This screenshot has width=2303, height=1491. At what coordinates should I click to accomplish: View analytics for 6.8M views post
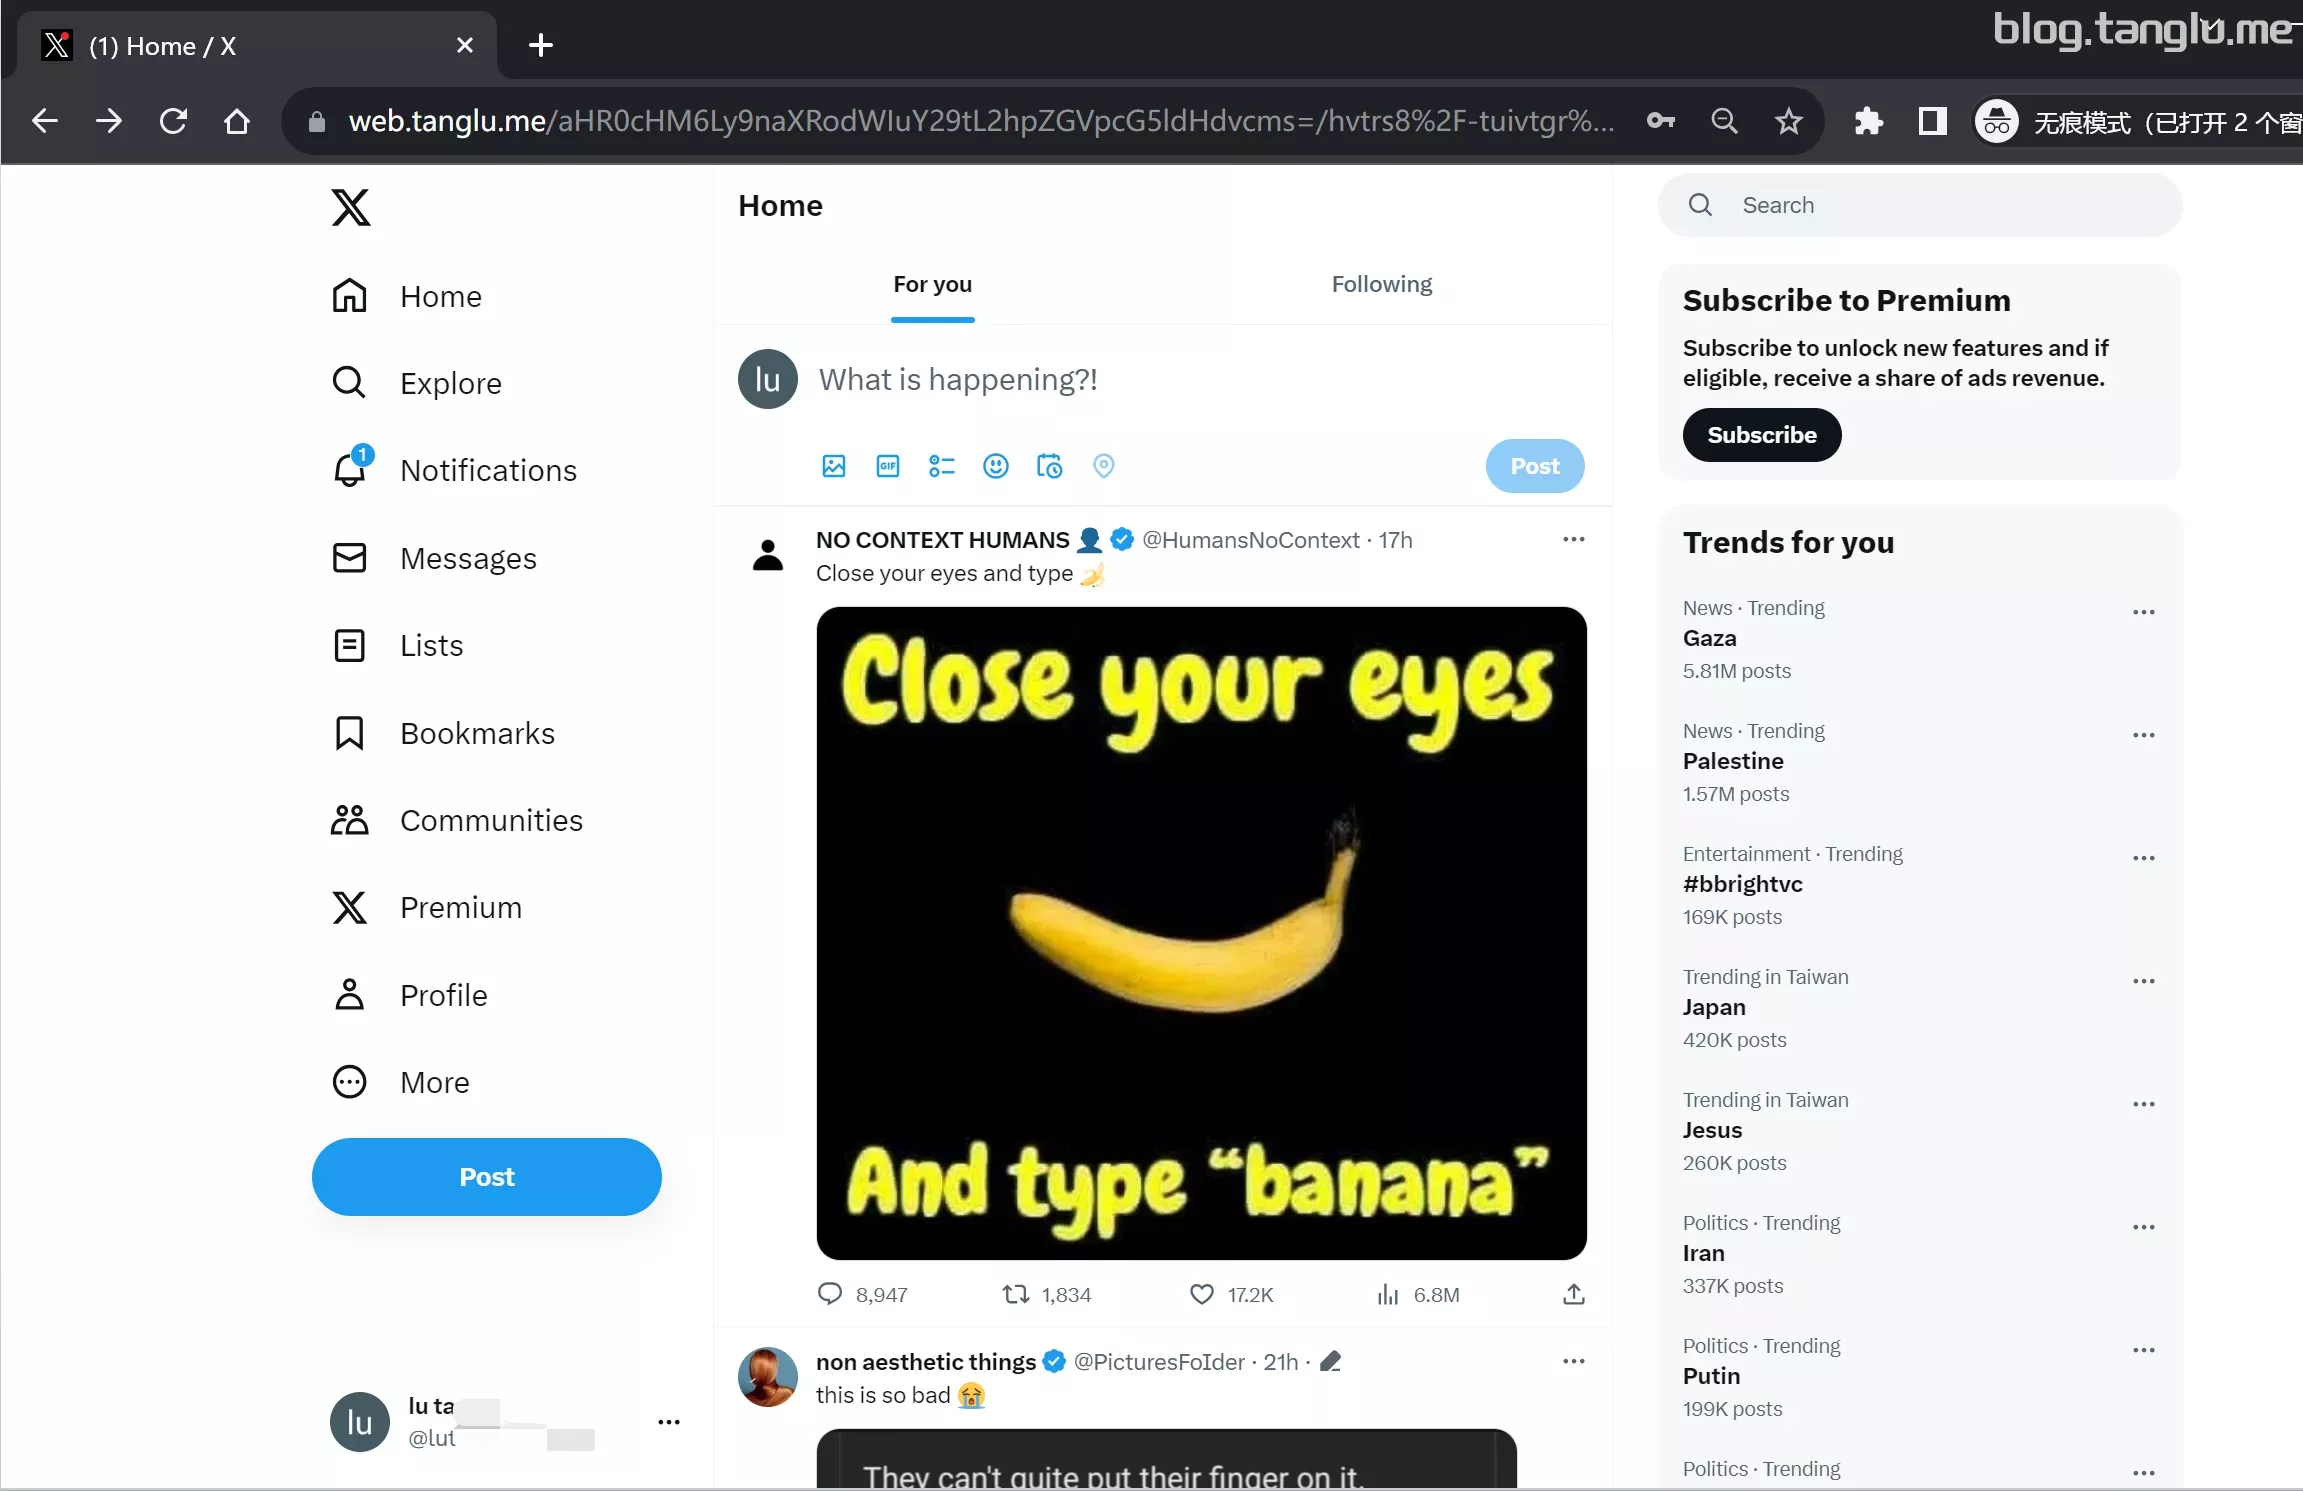[1418, 1295]
